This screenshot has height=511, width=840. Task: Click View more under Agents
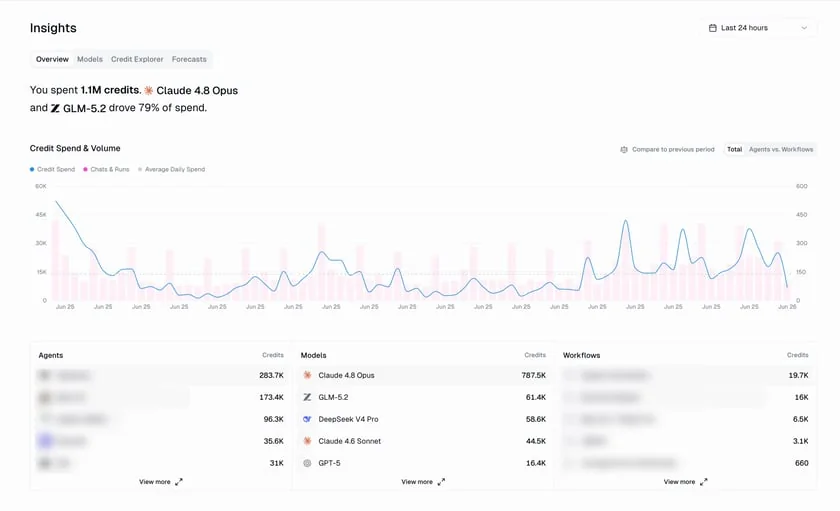click(160, 482)
